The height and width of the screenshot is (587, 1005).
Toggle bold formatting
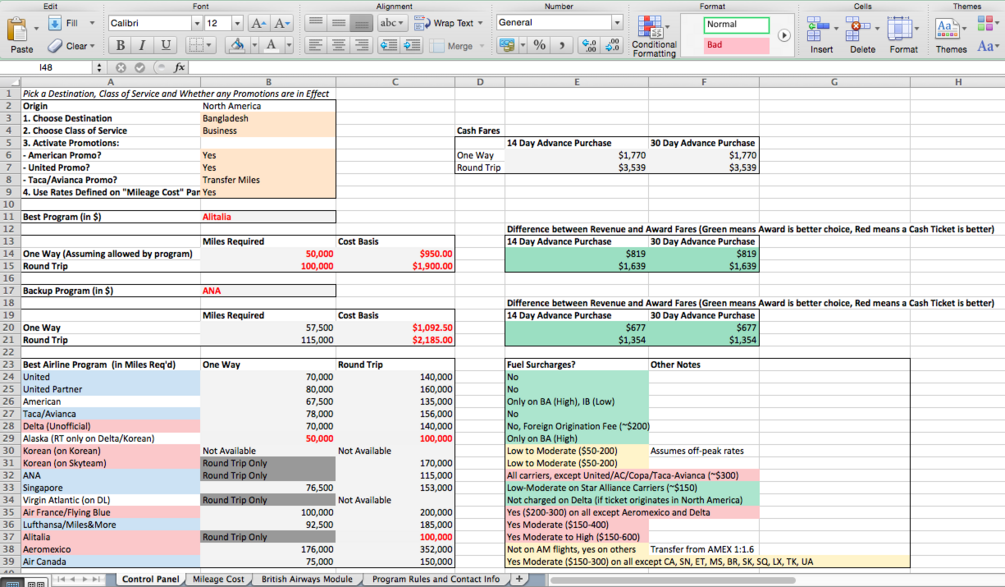120,45
